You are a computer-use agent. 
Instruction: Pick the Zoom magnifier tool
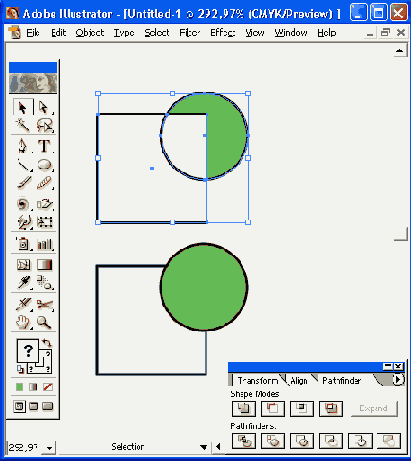(44, 322)
